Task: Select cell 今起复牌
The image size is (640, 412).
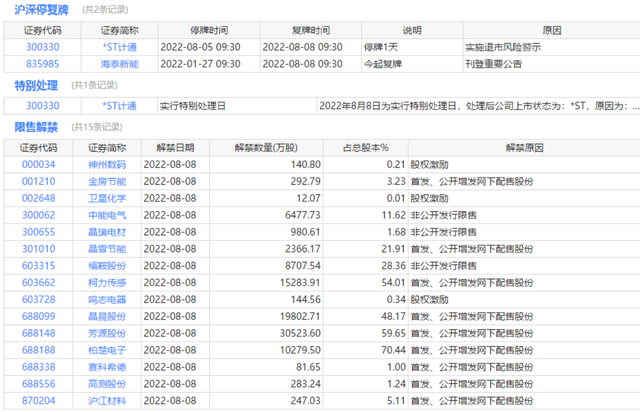Action: point(383,64)
